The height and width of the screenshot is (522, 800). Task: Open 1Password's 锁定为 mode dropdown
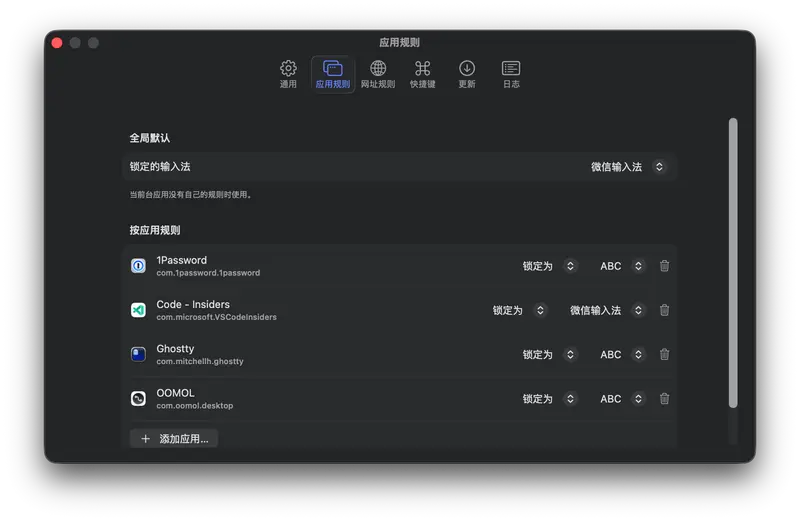[x=549, y=266]
